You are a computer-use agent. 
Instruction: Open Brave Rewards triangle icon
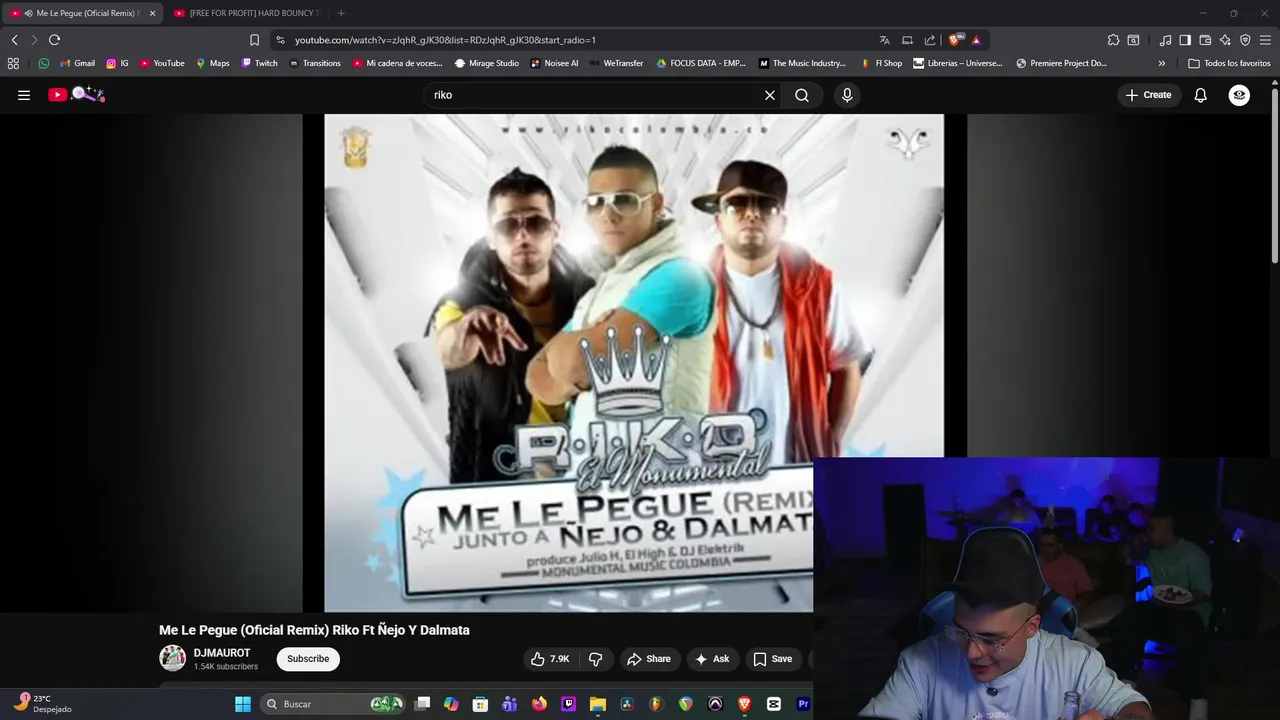(x=976, y=40)
